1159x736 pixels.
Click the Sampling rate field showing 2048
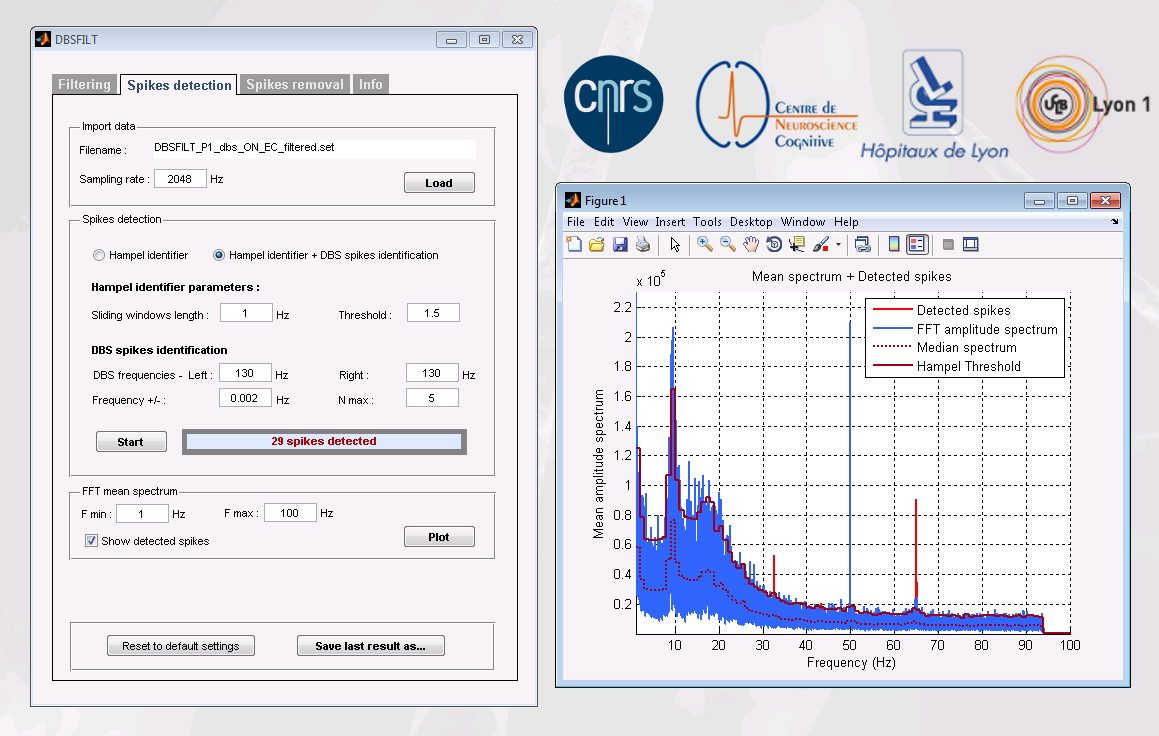(180, 179)
